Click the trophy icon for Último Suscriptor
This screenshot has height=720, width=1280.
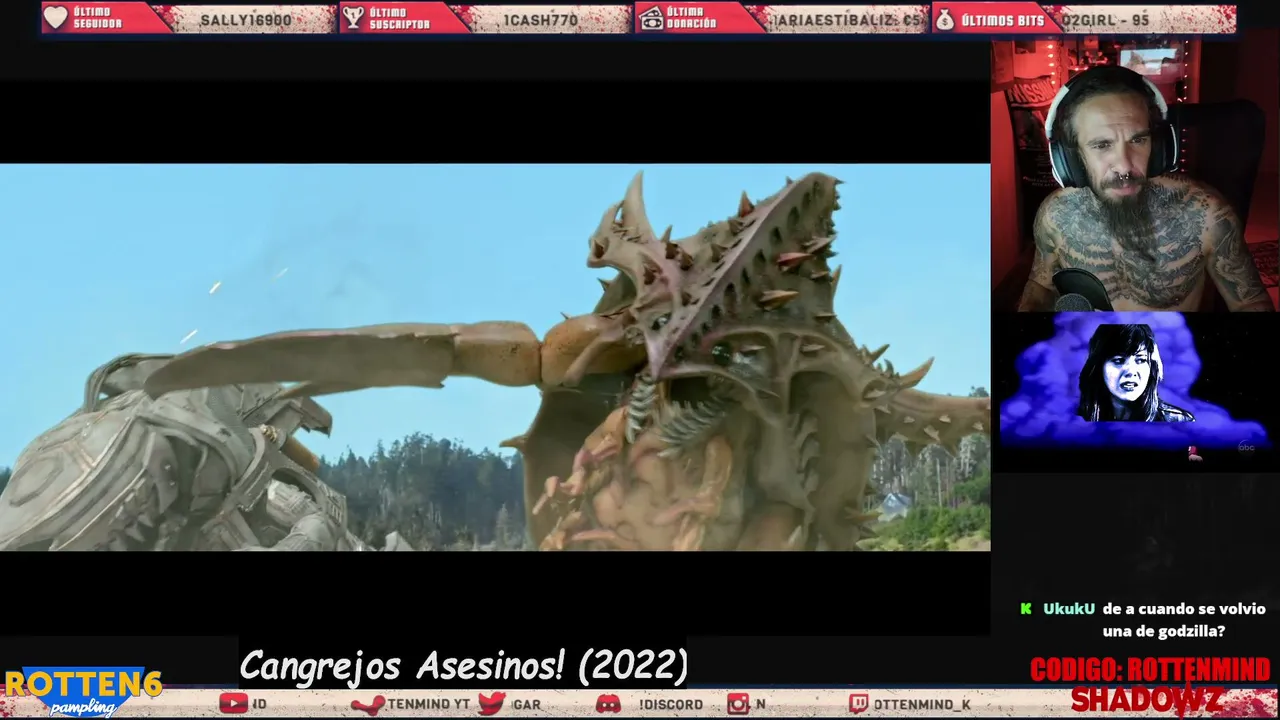click(x=352, y=18)
